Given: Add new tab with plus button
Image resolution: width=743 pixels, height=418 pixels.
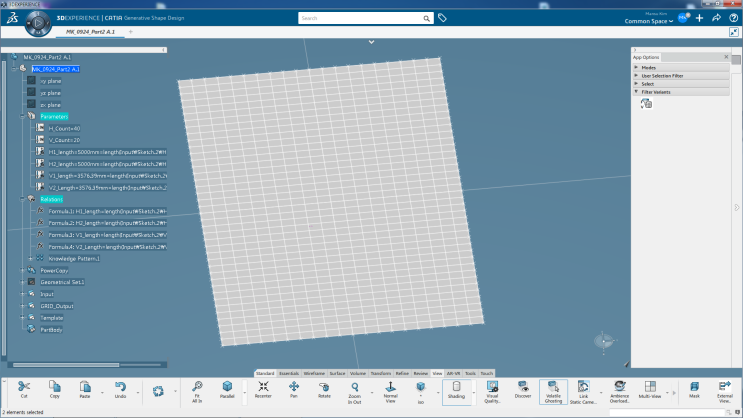Looking at the screenshot, I should tap(131, 32).
